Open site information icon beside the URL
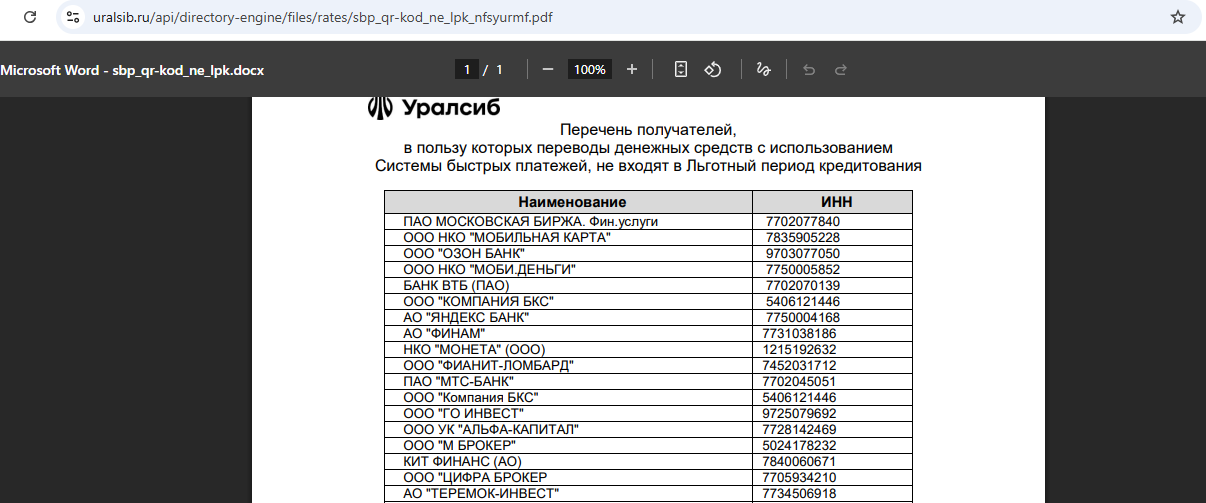The image size is (1206, 503). tap(71, 17)
